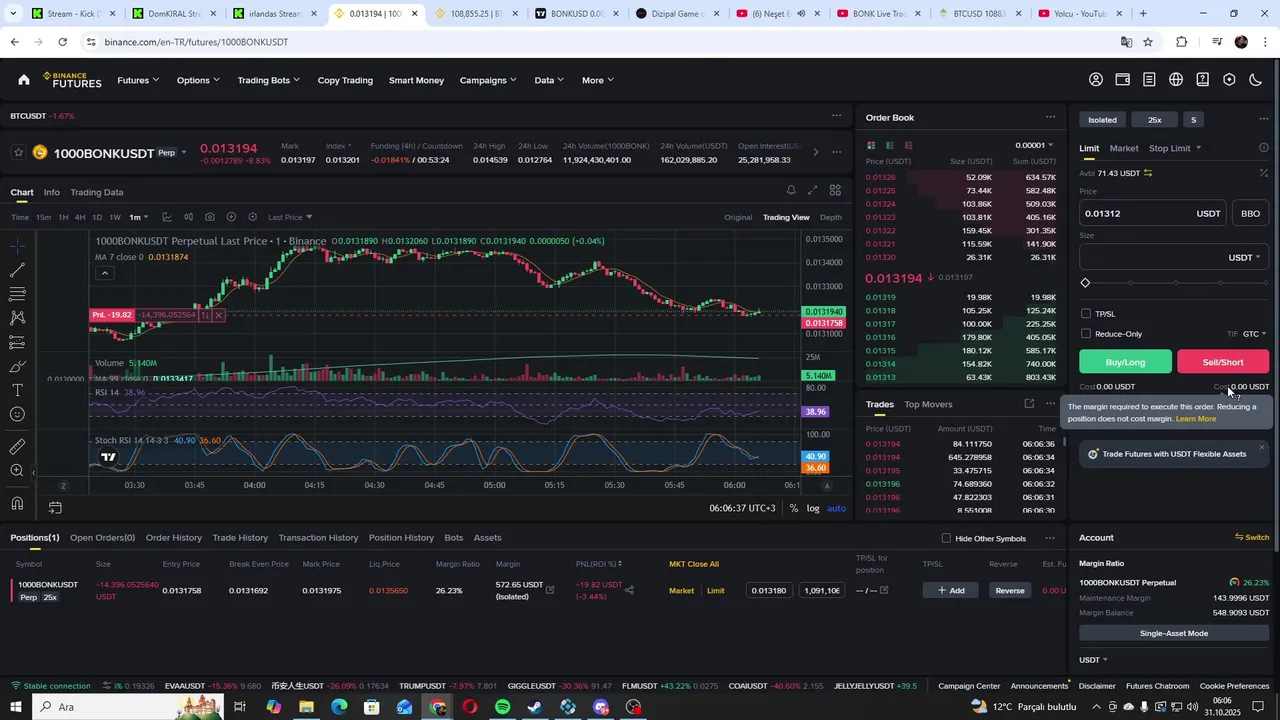The image size is (1280, 720).
Task: Enable the TP/SL checkbox
Action: click(1086, 314)
